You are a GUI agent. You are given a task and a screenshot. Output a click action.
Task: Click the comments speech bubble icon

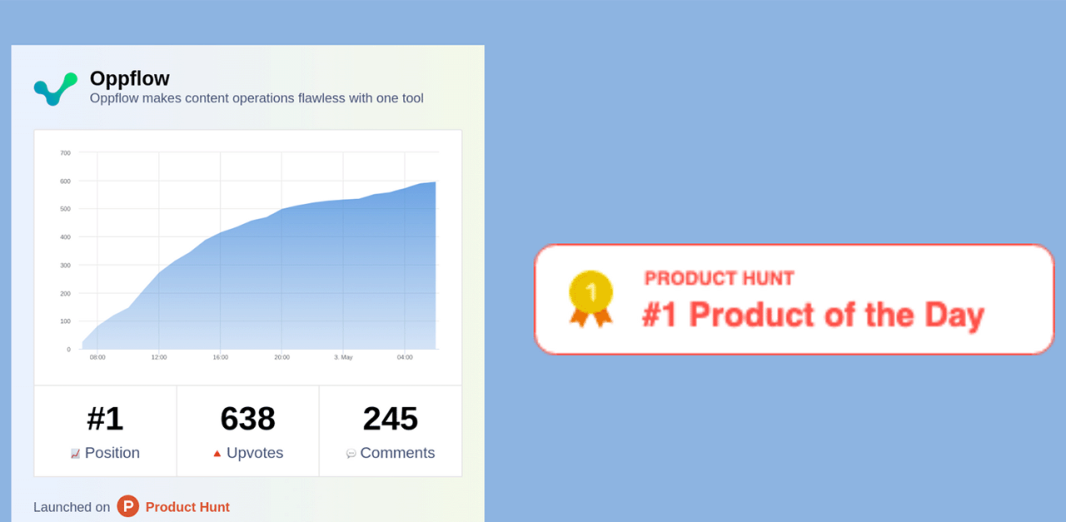pyautogui.click(x=351, y=453)
